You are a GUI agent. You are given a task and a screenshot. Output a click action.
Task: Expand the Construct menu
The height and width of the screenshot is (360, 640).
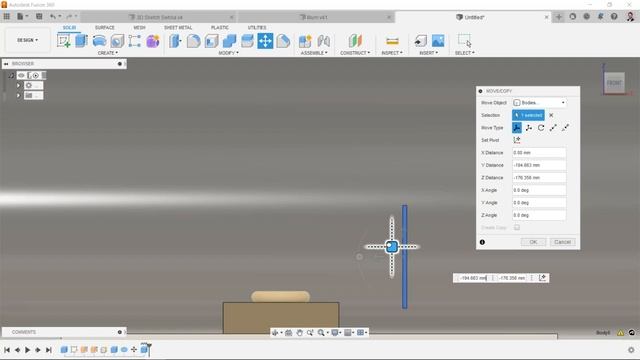[x=355, y=53]
